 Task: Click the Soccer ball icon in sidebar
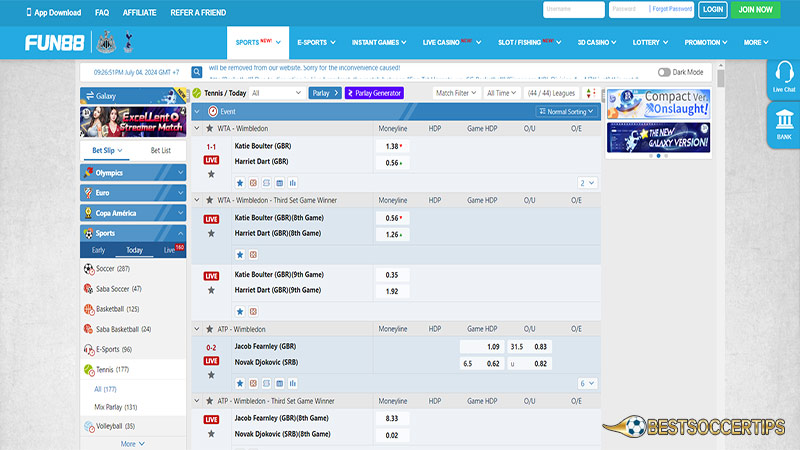[x=89, y=269]
